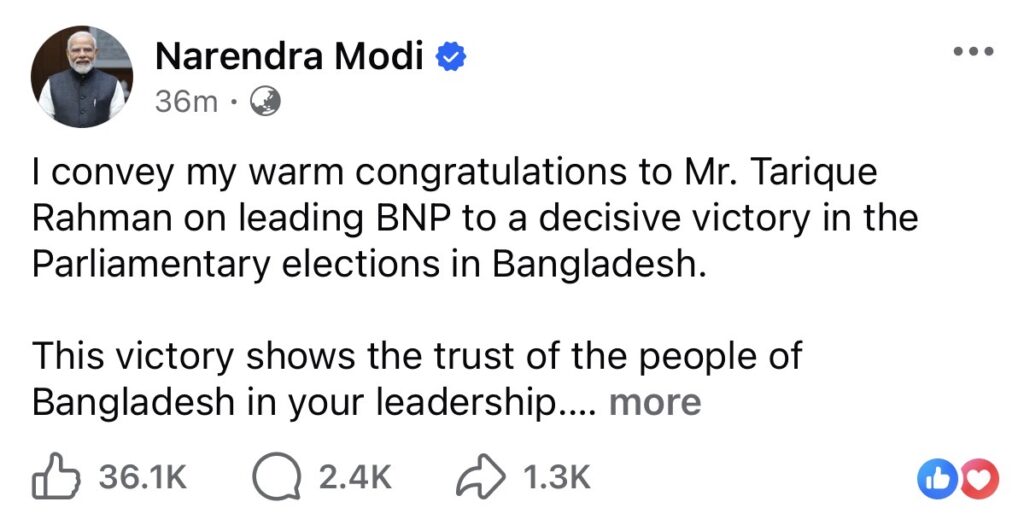Click the thumbs-up Like icon

click(x=55, y=478)
